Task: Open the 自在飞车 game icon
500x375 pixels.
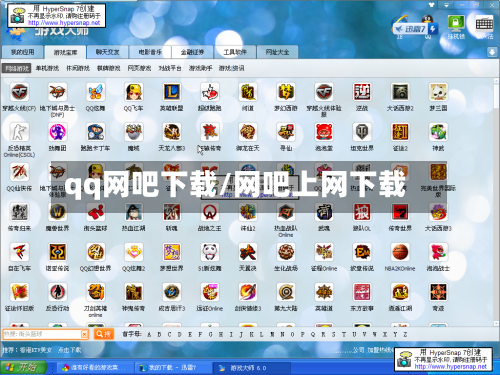Action: click(x=19, y=252)
